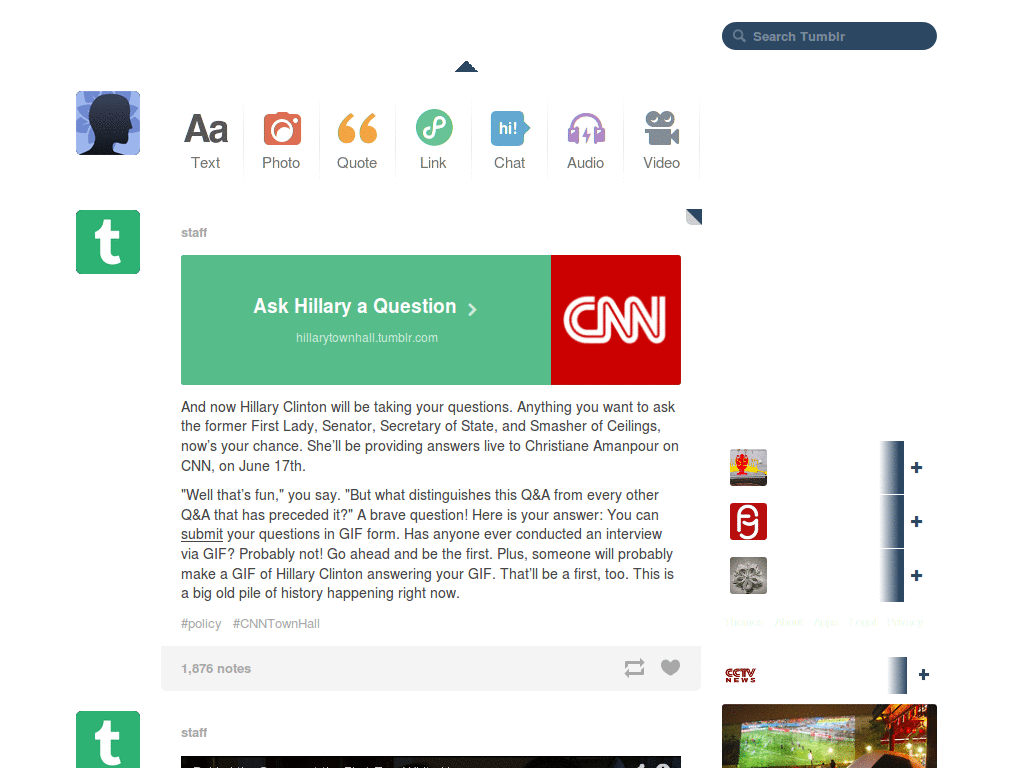
Task: View the 1,876 notes
Action: [x=216, y=668]
